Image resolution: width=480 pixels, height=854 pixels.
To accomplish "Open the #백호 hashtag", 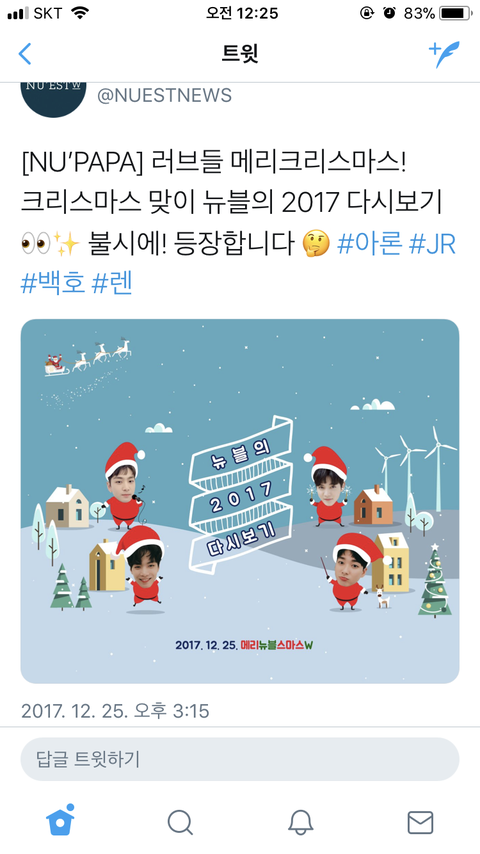I will 53,284.
